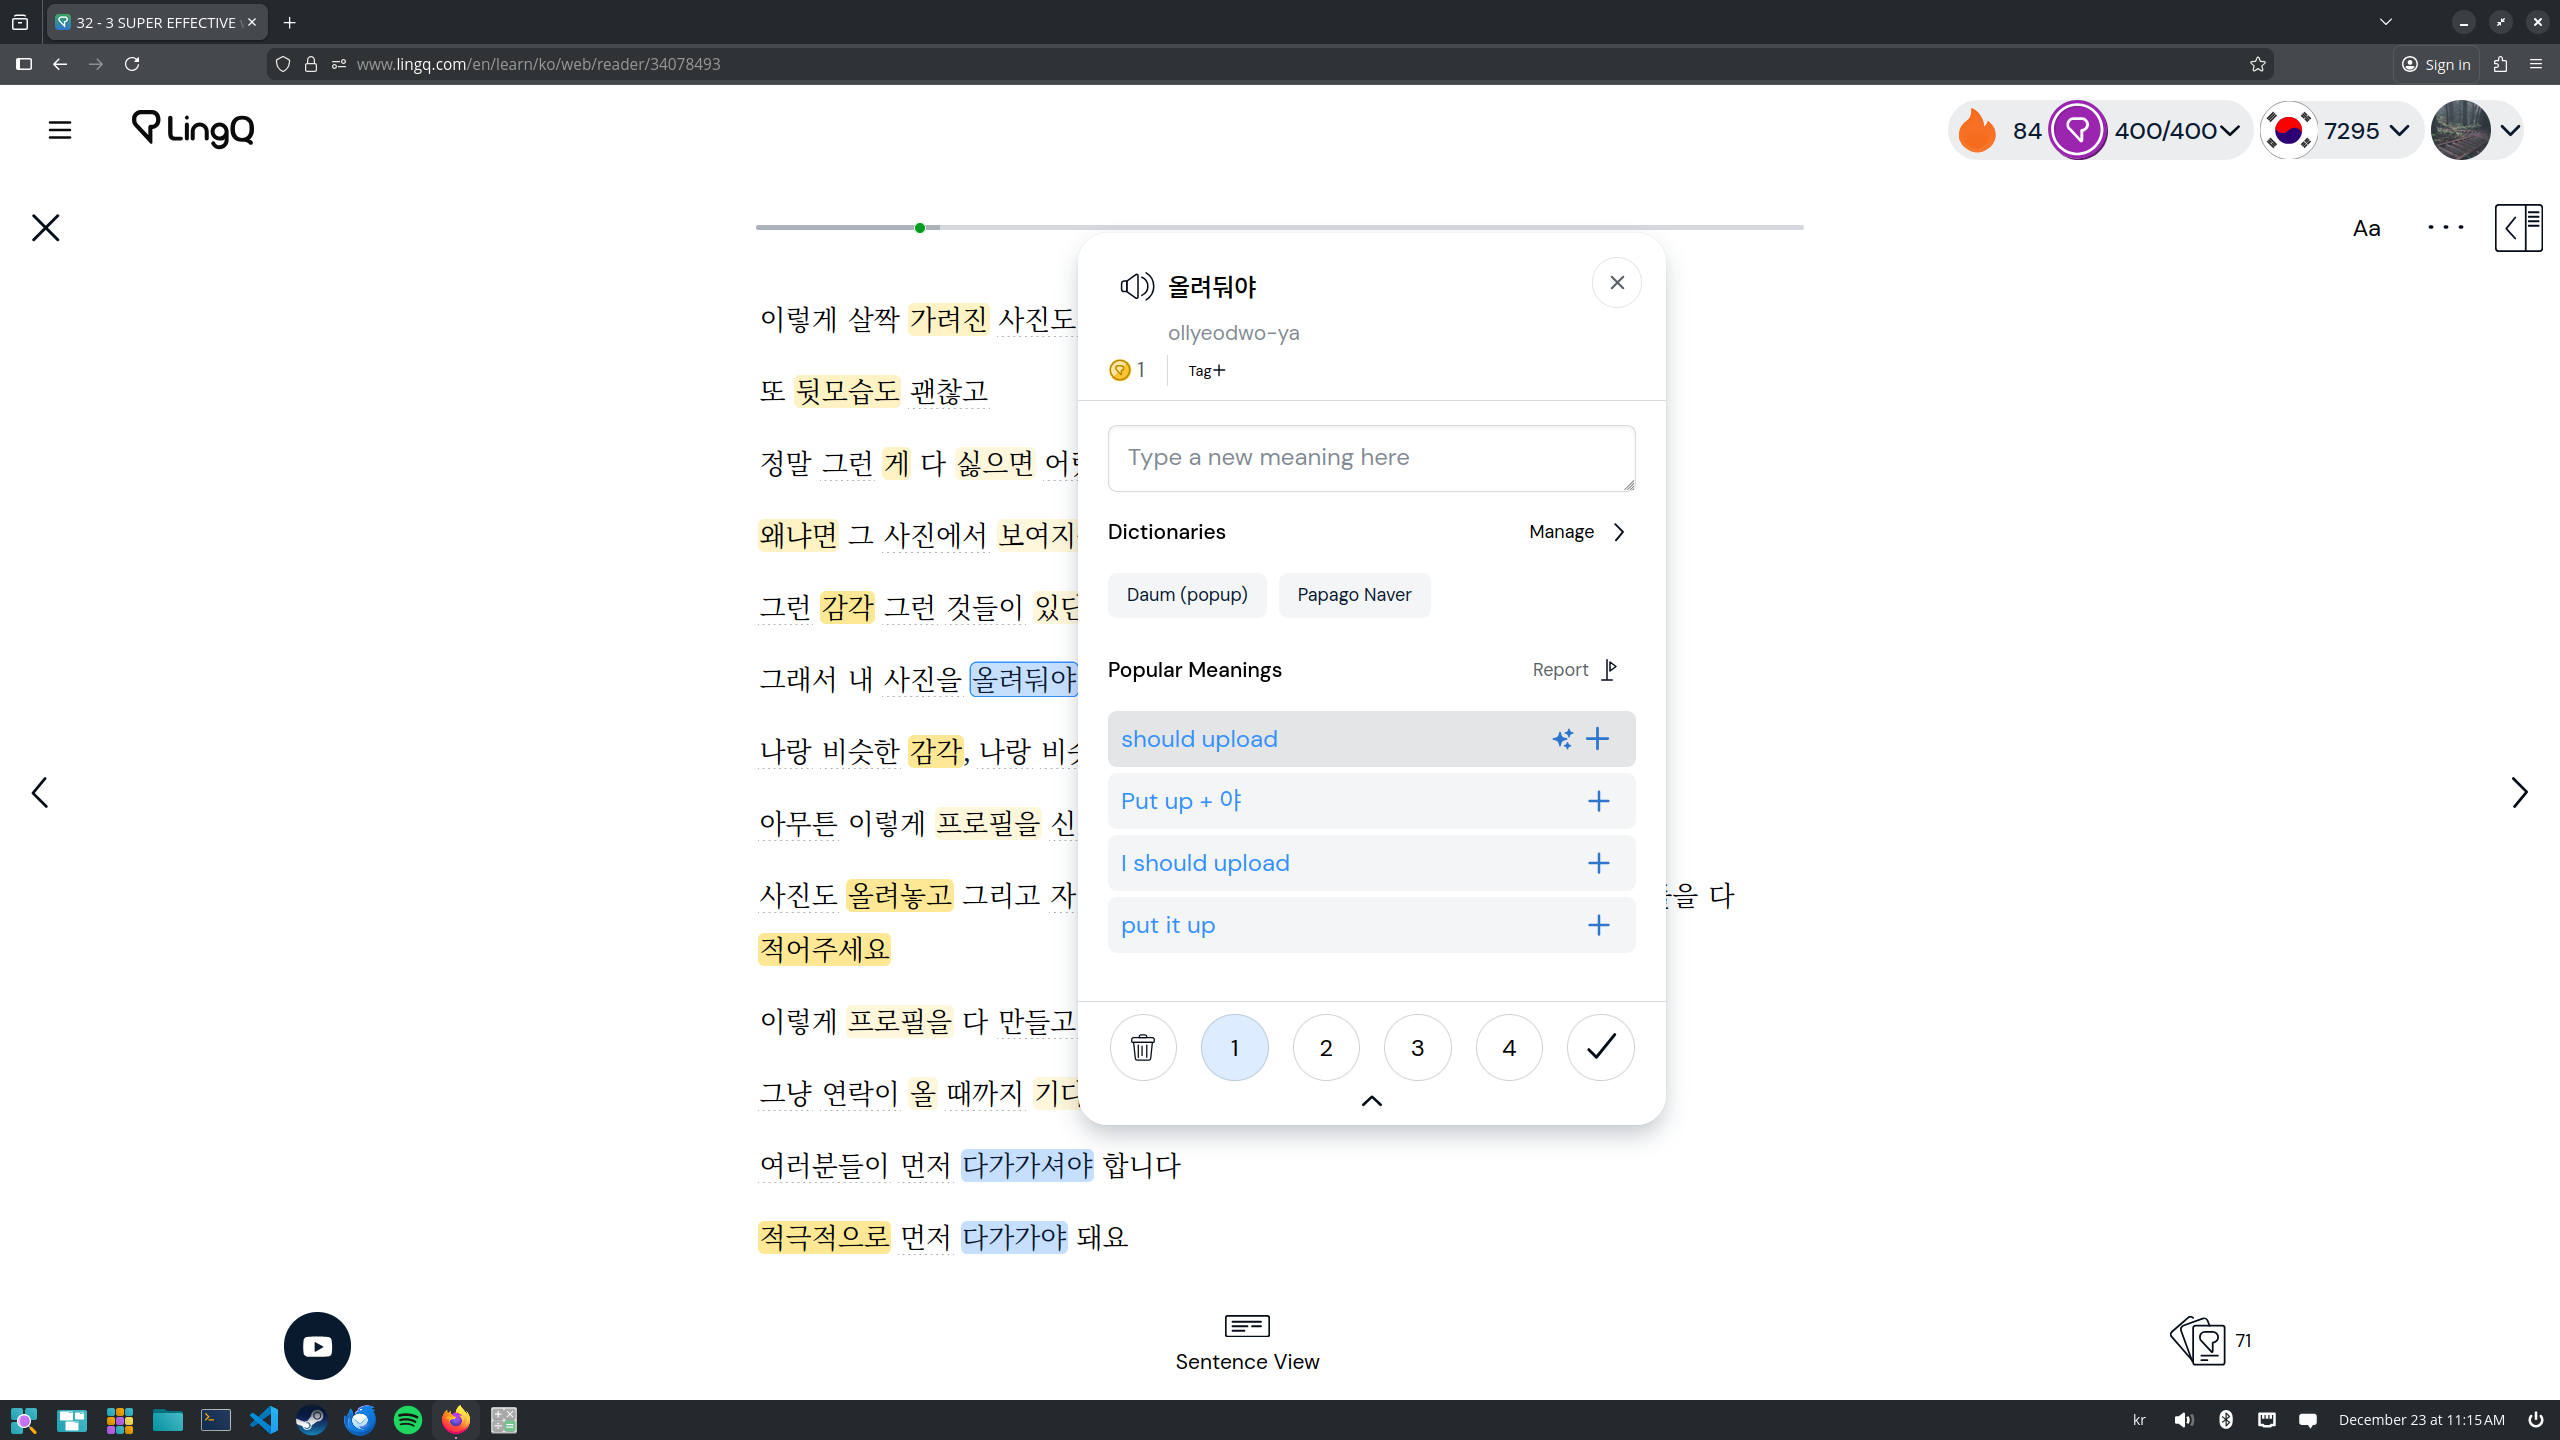Viewport: 2560px width, 1440px height.
Task: Expand the Korean language dropdown
Action: click(x=2399, y=130)
